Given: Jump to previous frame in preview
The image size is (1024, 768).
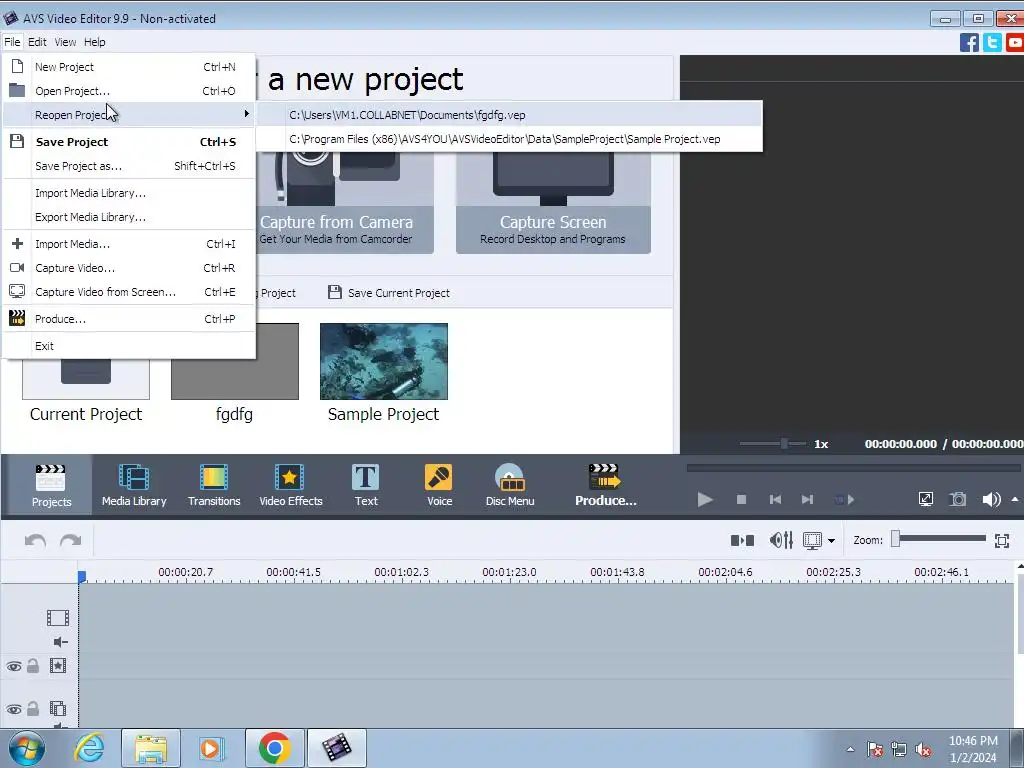Looking at the screenshot, I should click(x=775, y=500).
